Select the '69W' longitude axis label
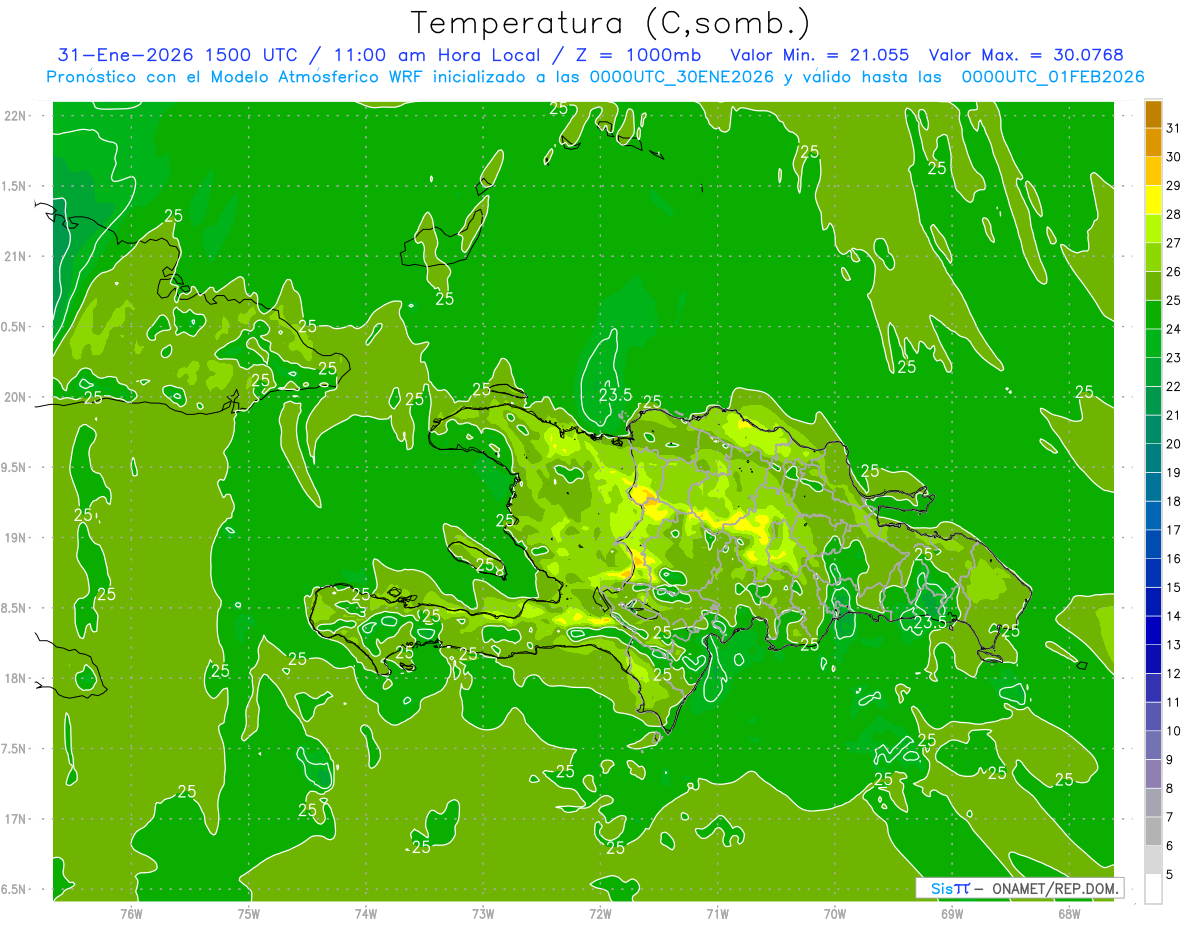Image resolution: width=1200 pixels, height=927 pixels. click(x=952, y=914)
